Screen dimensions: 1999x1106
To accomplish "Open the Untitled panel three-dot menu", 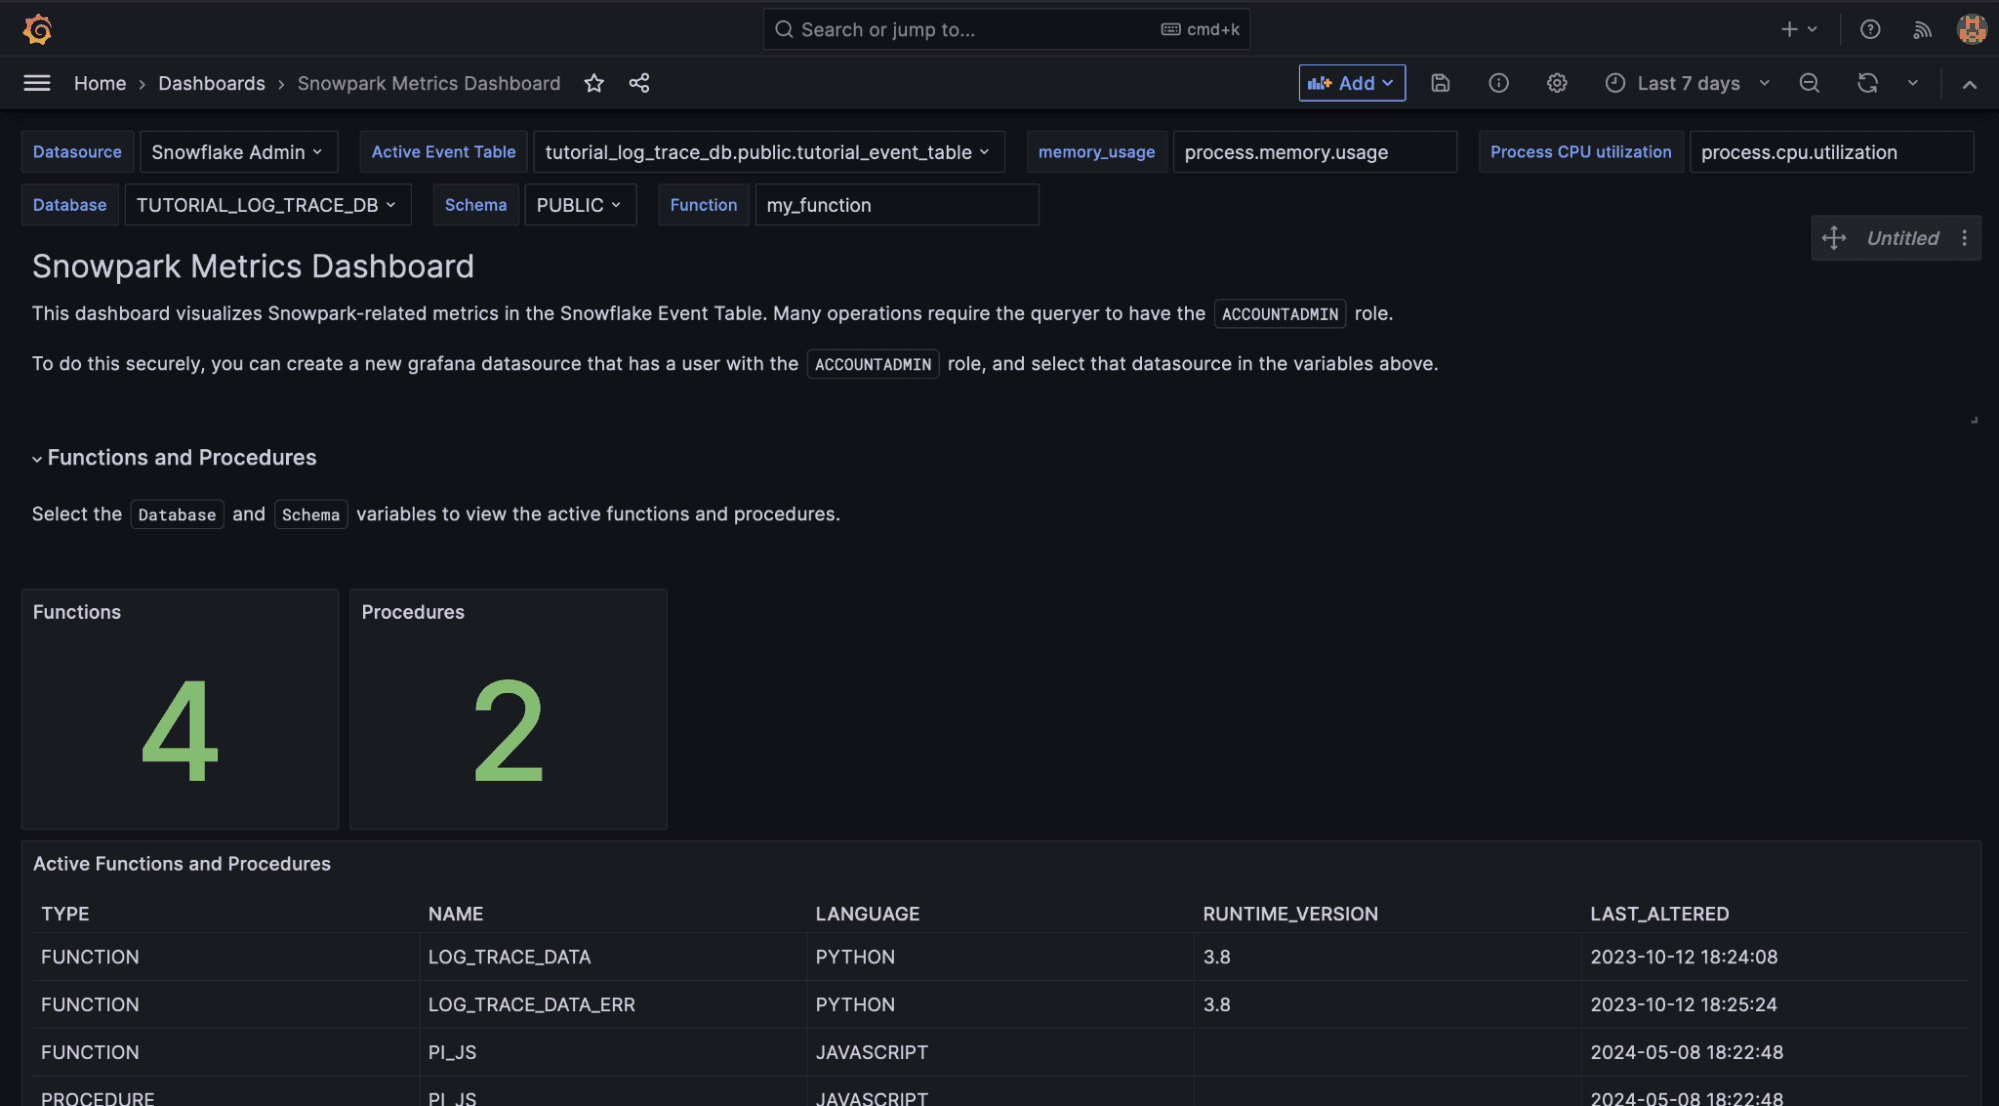I will click(x=1964, y=238).
